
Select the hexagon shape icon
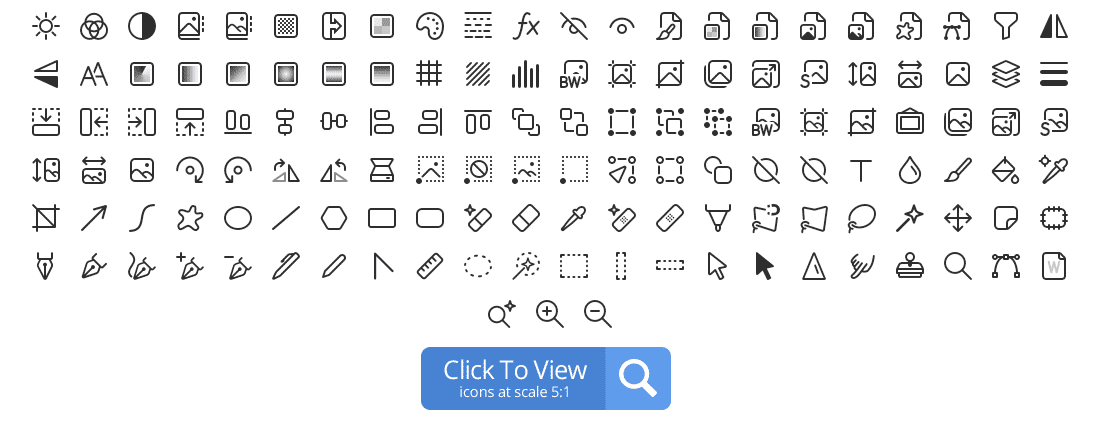pyautogui.click(x=334, y=218)
